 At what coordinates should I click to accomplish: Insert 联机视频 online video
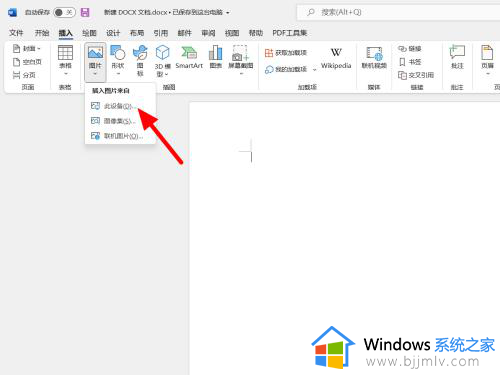pos(374,58)
